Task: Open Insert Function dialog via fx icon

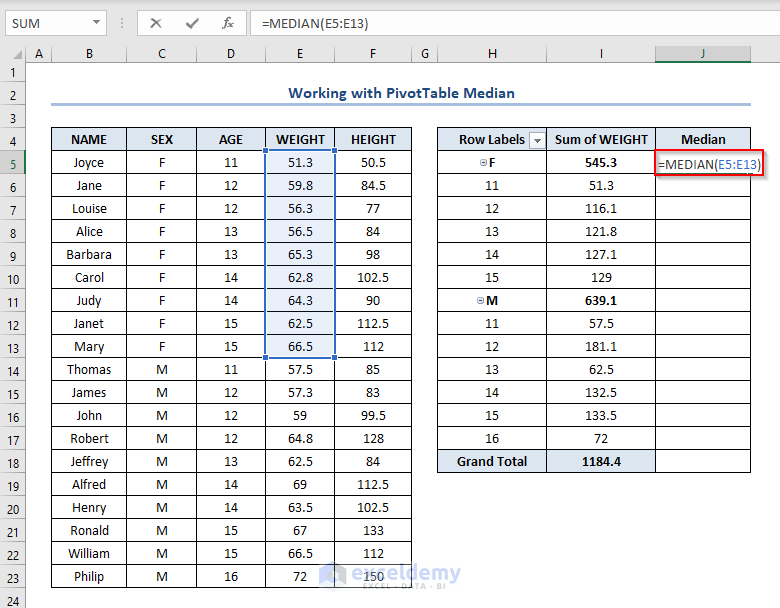Action: click(228, 23)
